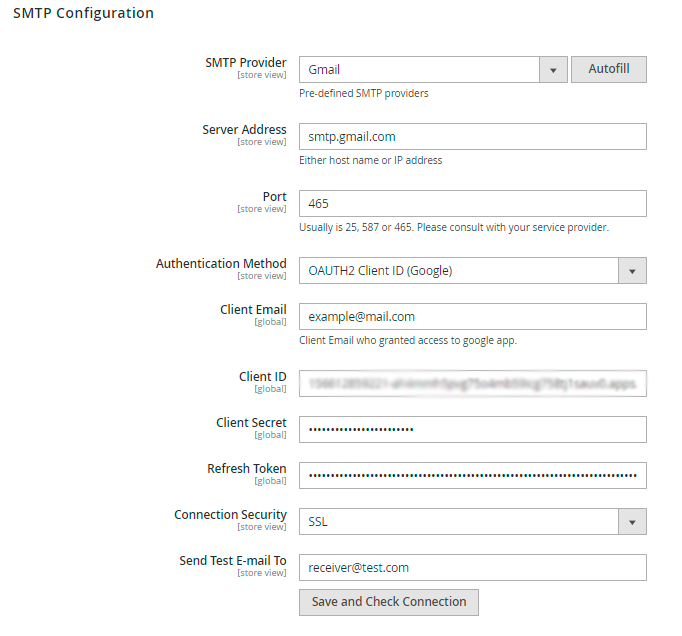Focus the masked Client Secret field
Screen dimensions: 682x636
click(x=472, y=430)
